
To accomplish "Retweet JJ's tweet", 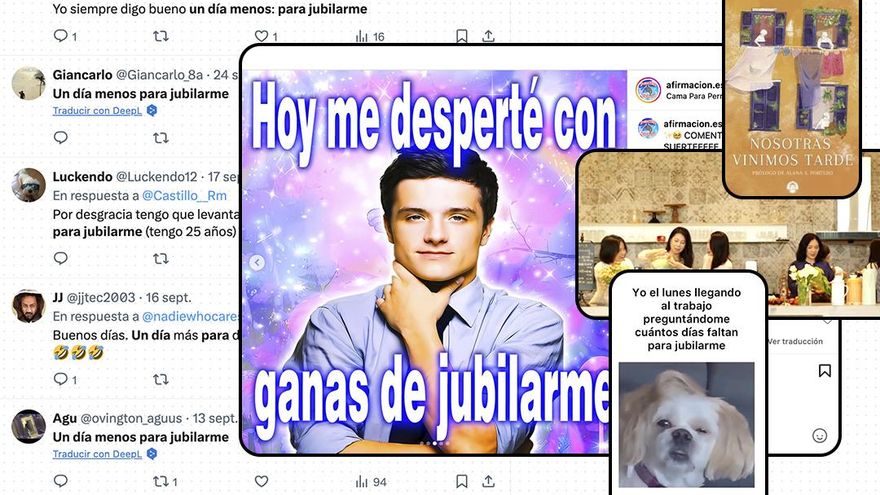I will pos(161,379).
